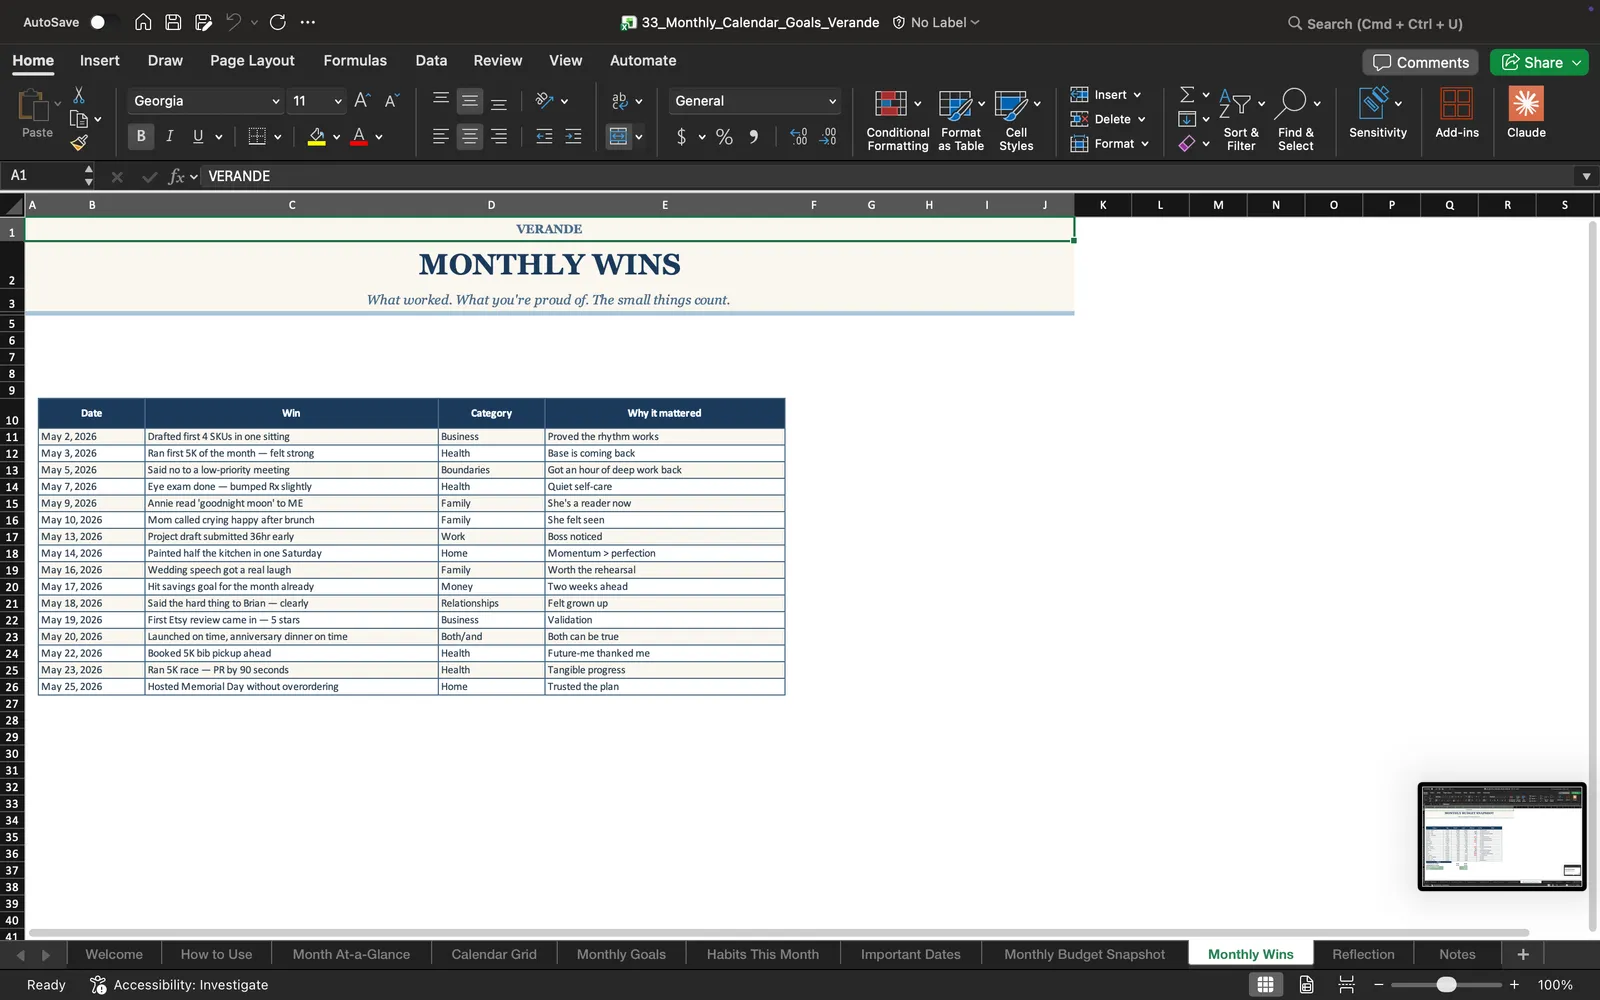Undo the last action
This screenshot has height=1000, width=1600.
coord(233,22)
